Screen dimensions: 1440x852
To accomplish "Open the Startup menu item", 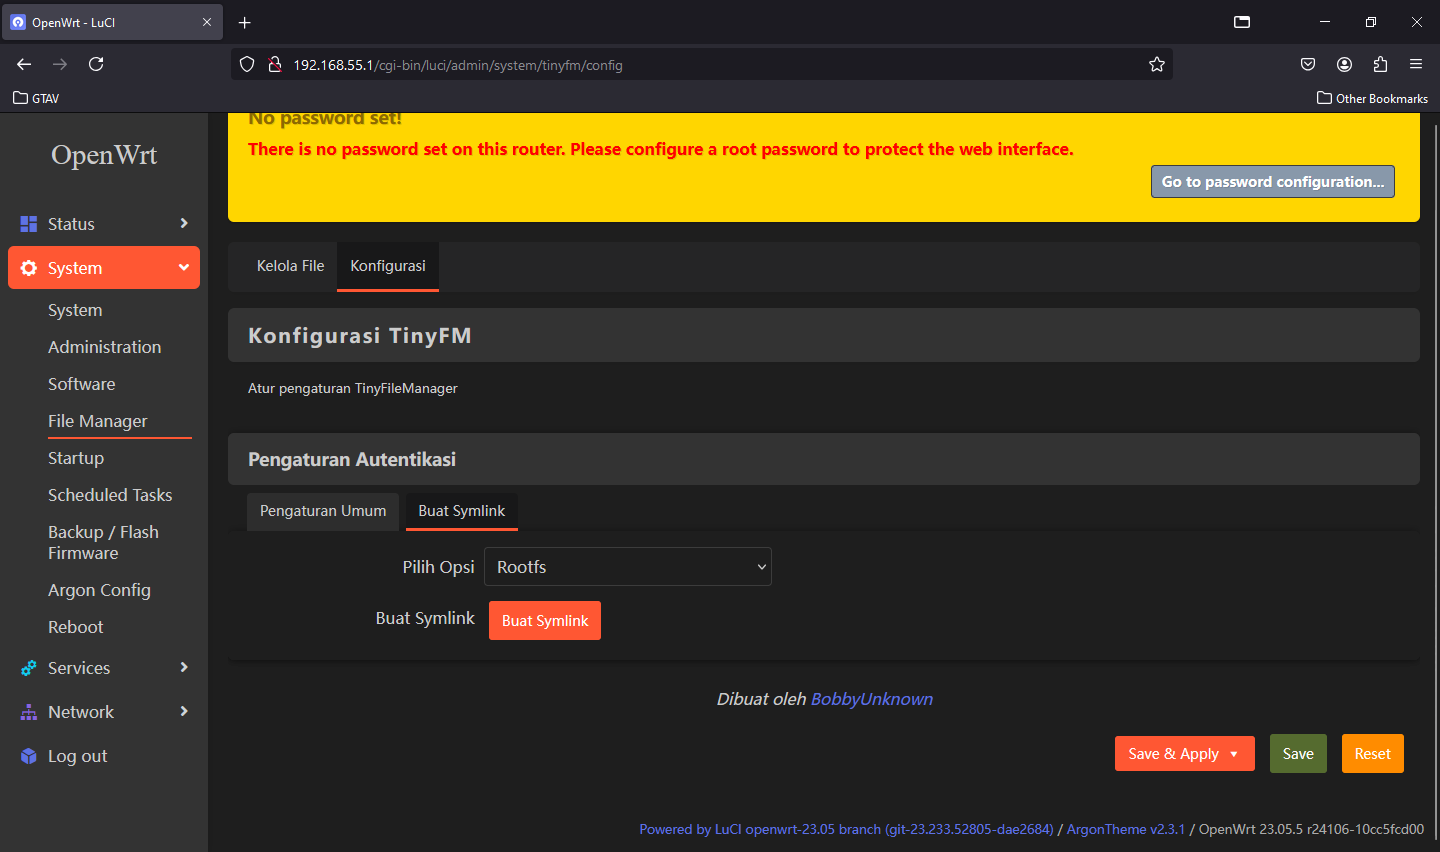I will click(76, 458).
